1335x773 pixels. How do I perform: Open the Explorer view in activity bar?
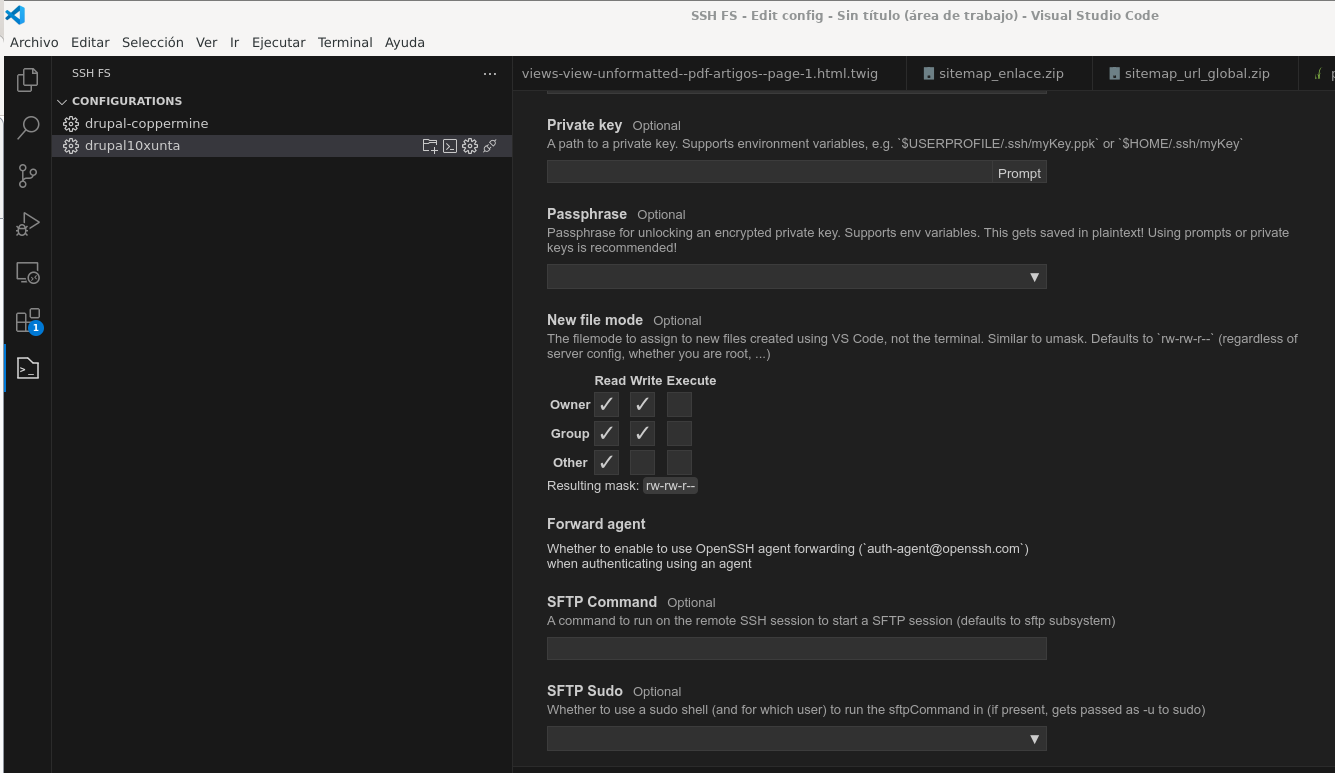click(x=28, y=80)
